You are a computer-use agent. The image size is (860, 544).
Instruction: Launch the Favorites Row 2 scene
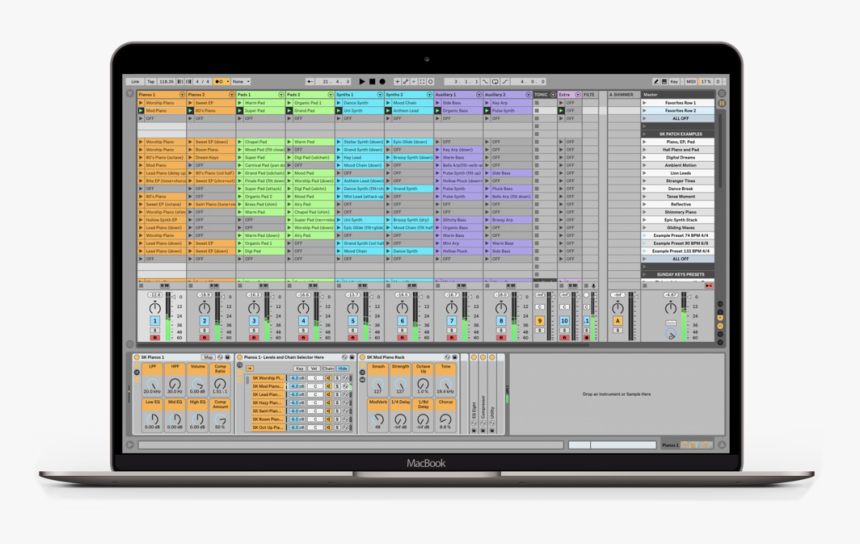pyautogui.click(x=644, y=110)
